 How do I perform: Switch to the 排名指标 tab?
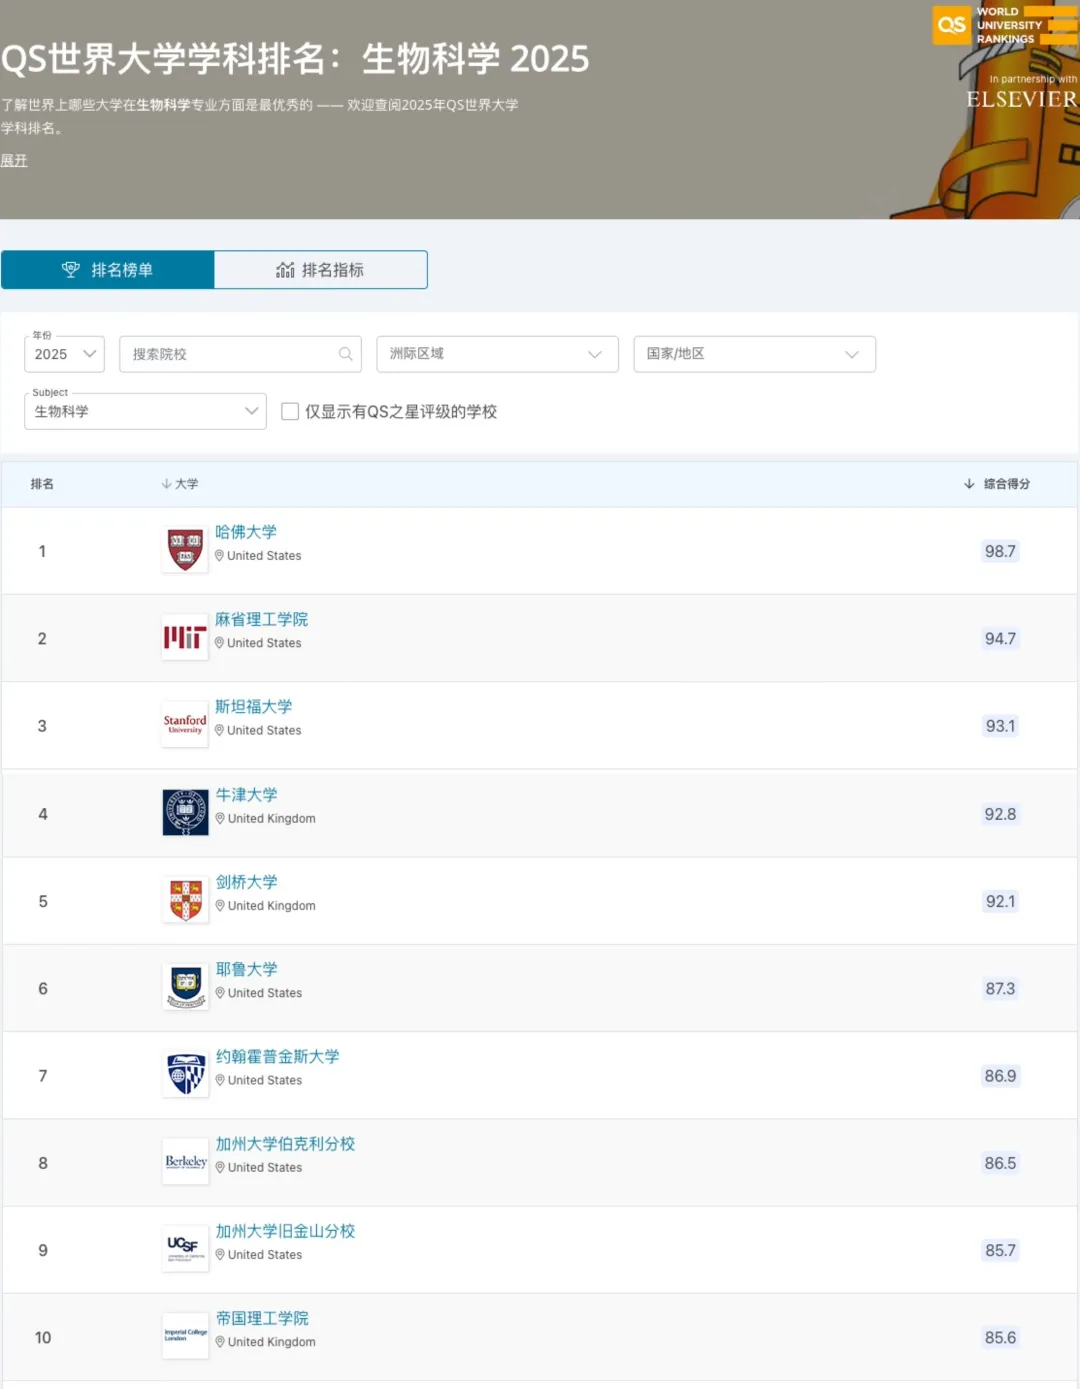[x=321, y=270]
